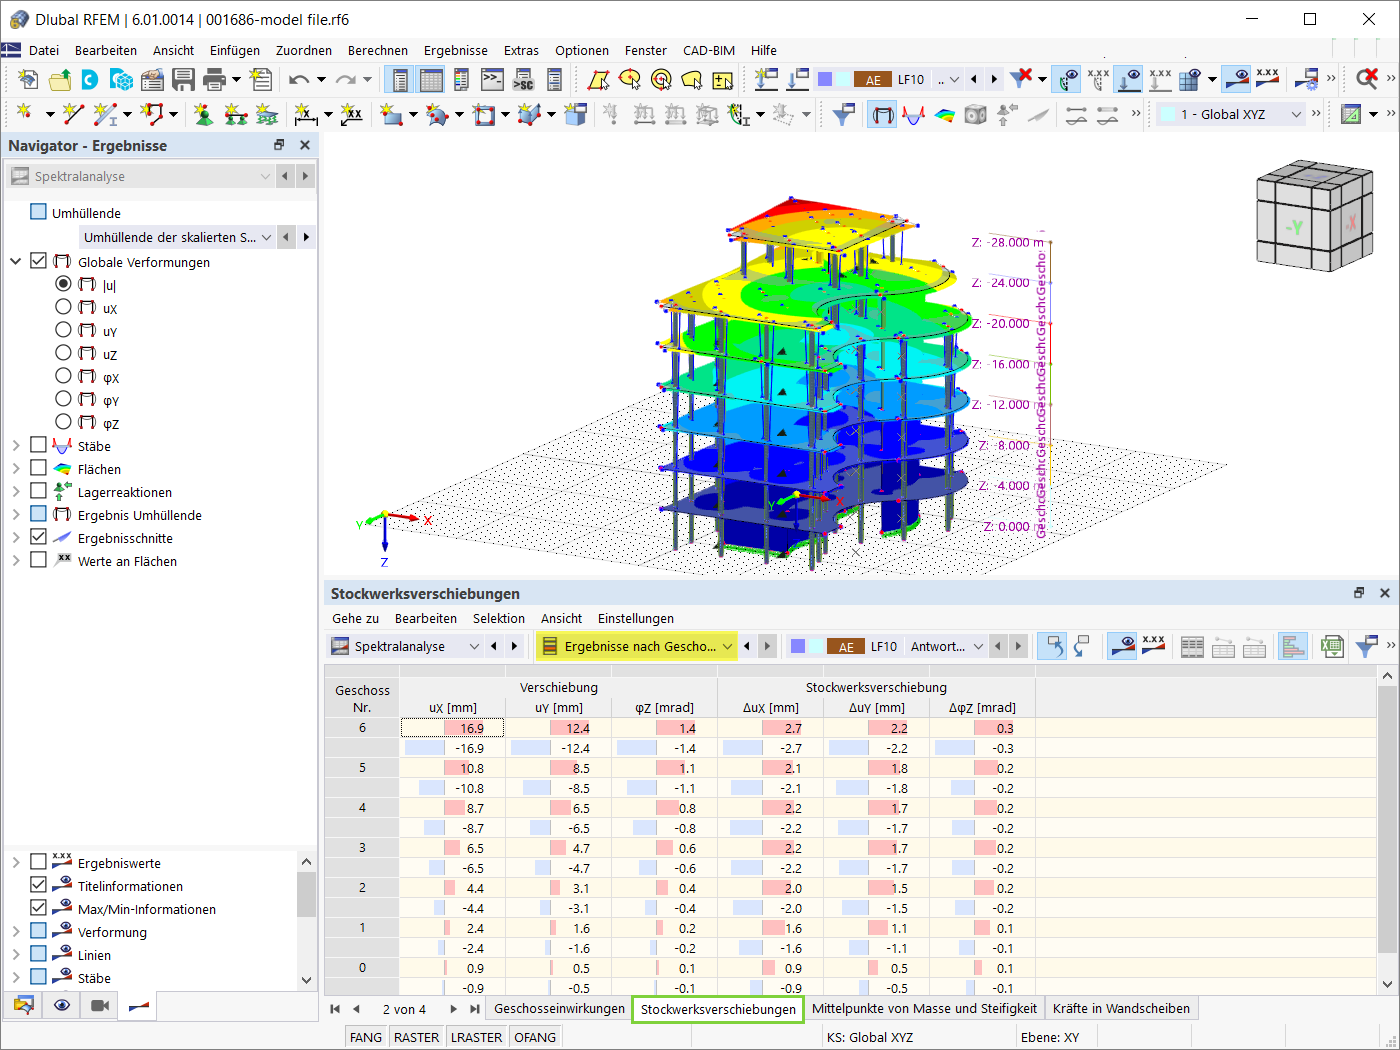
Task: Select the uZ deformation radio button
Action: (x=63, y=353)
